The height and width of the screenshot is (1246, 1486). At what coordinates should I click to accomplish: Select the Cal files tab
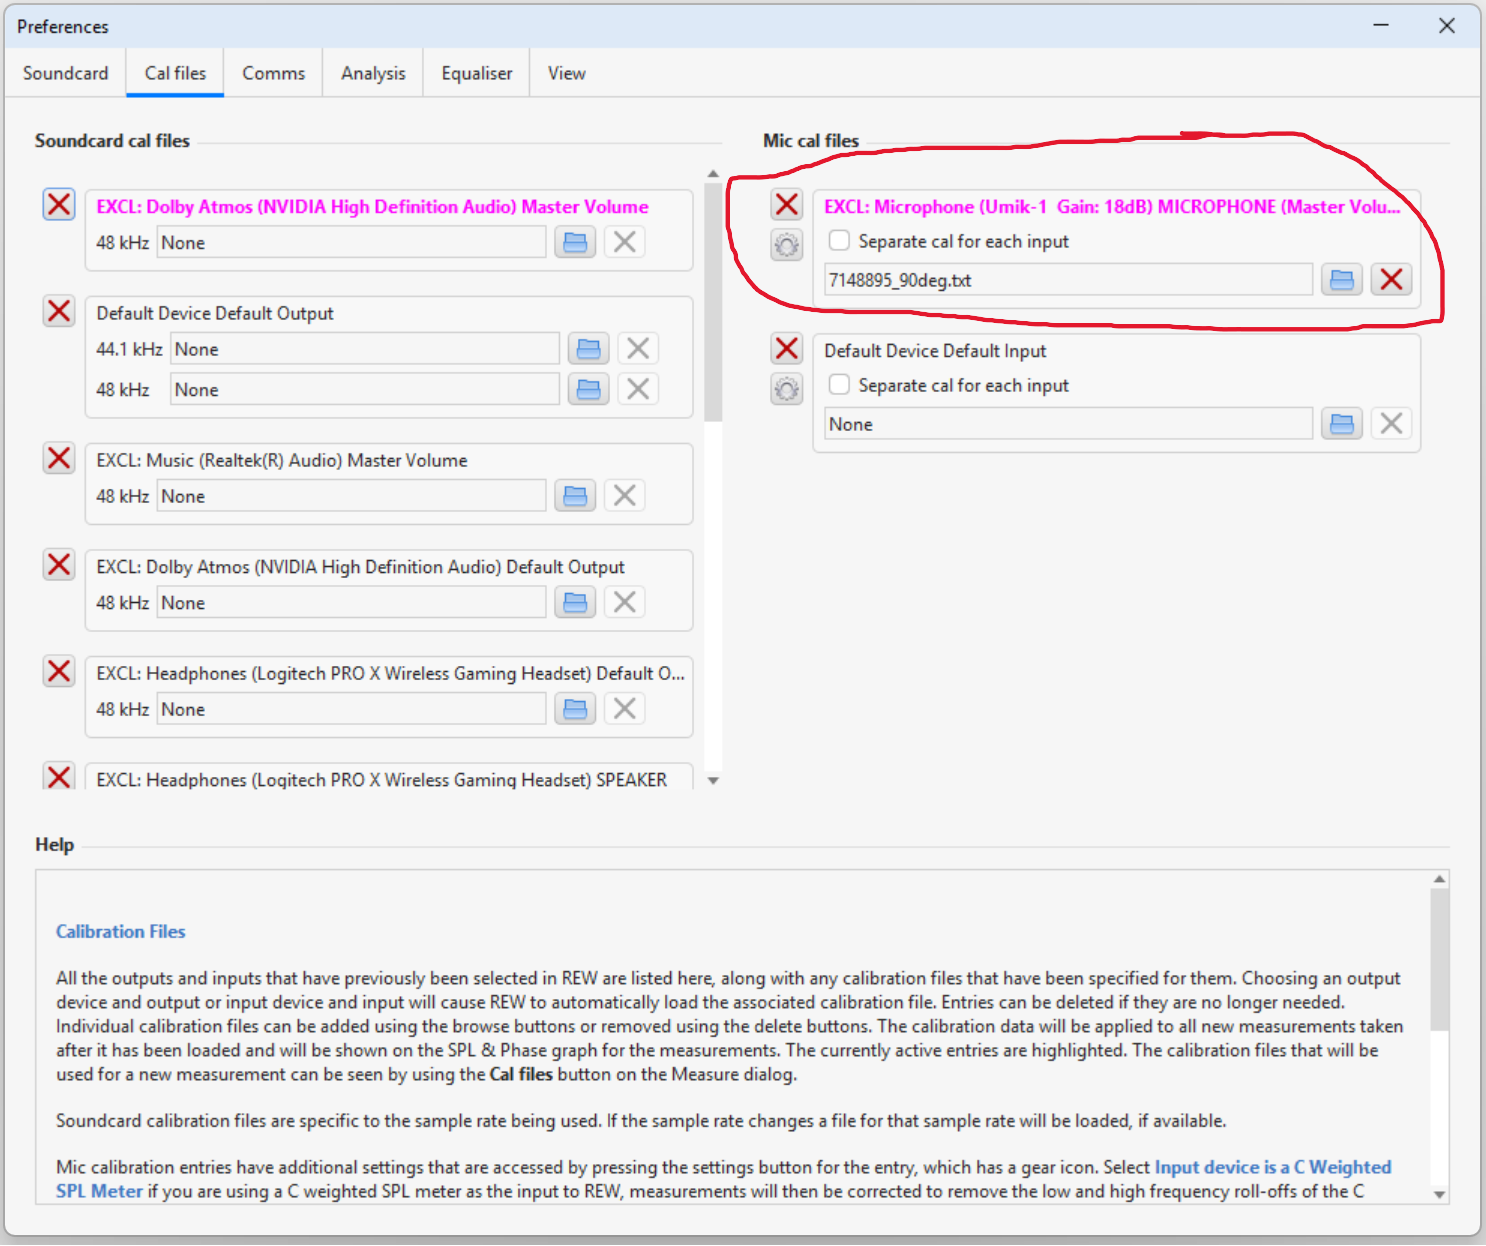pyautogui.click(x=175, y=73)
